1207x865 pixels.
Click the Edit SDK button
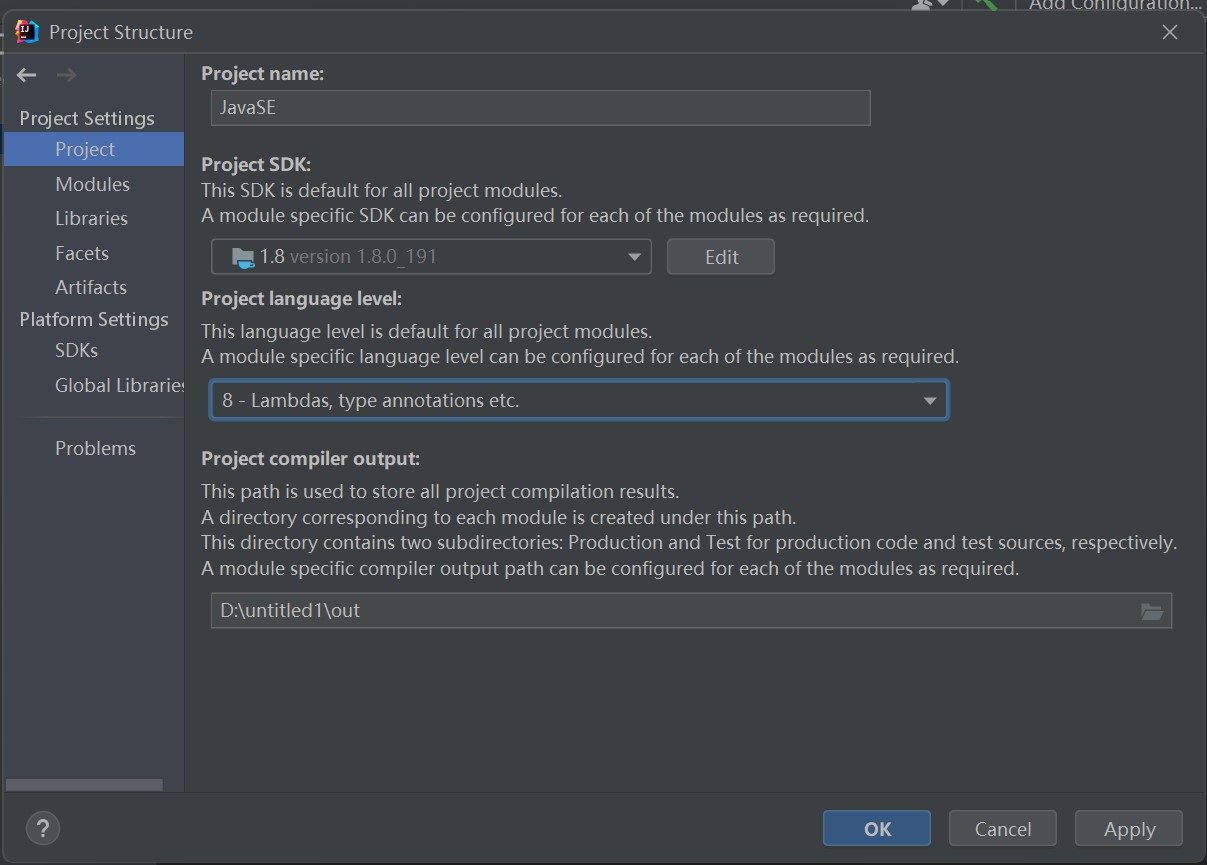721,256
